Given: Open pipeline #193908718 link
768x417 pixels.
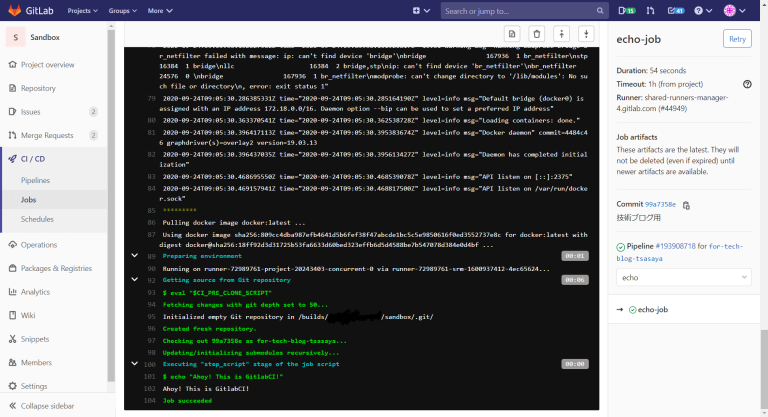Looking at the screenshot, I should point(675,246).
